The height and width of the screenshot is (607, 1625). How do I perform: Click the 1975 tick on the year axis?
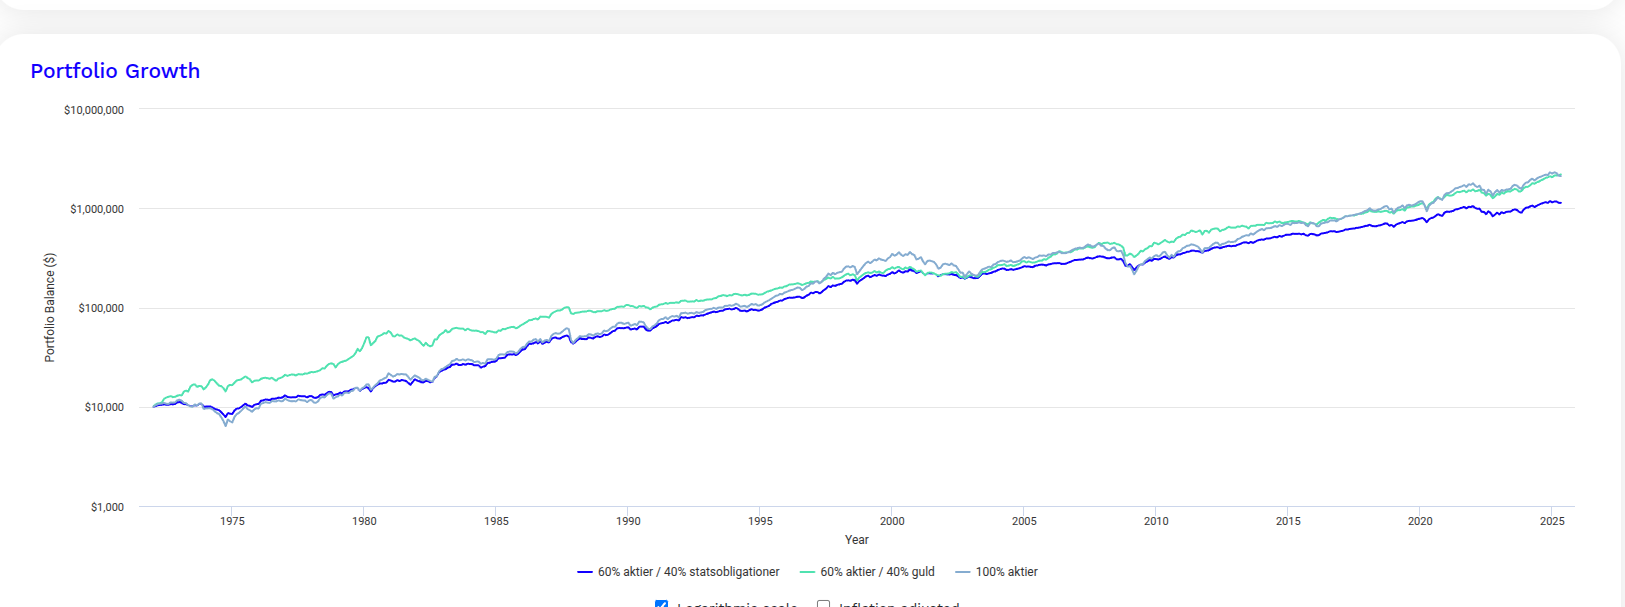[x=232, y=521]
